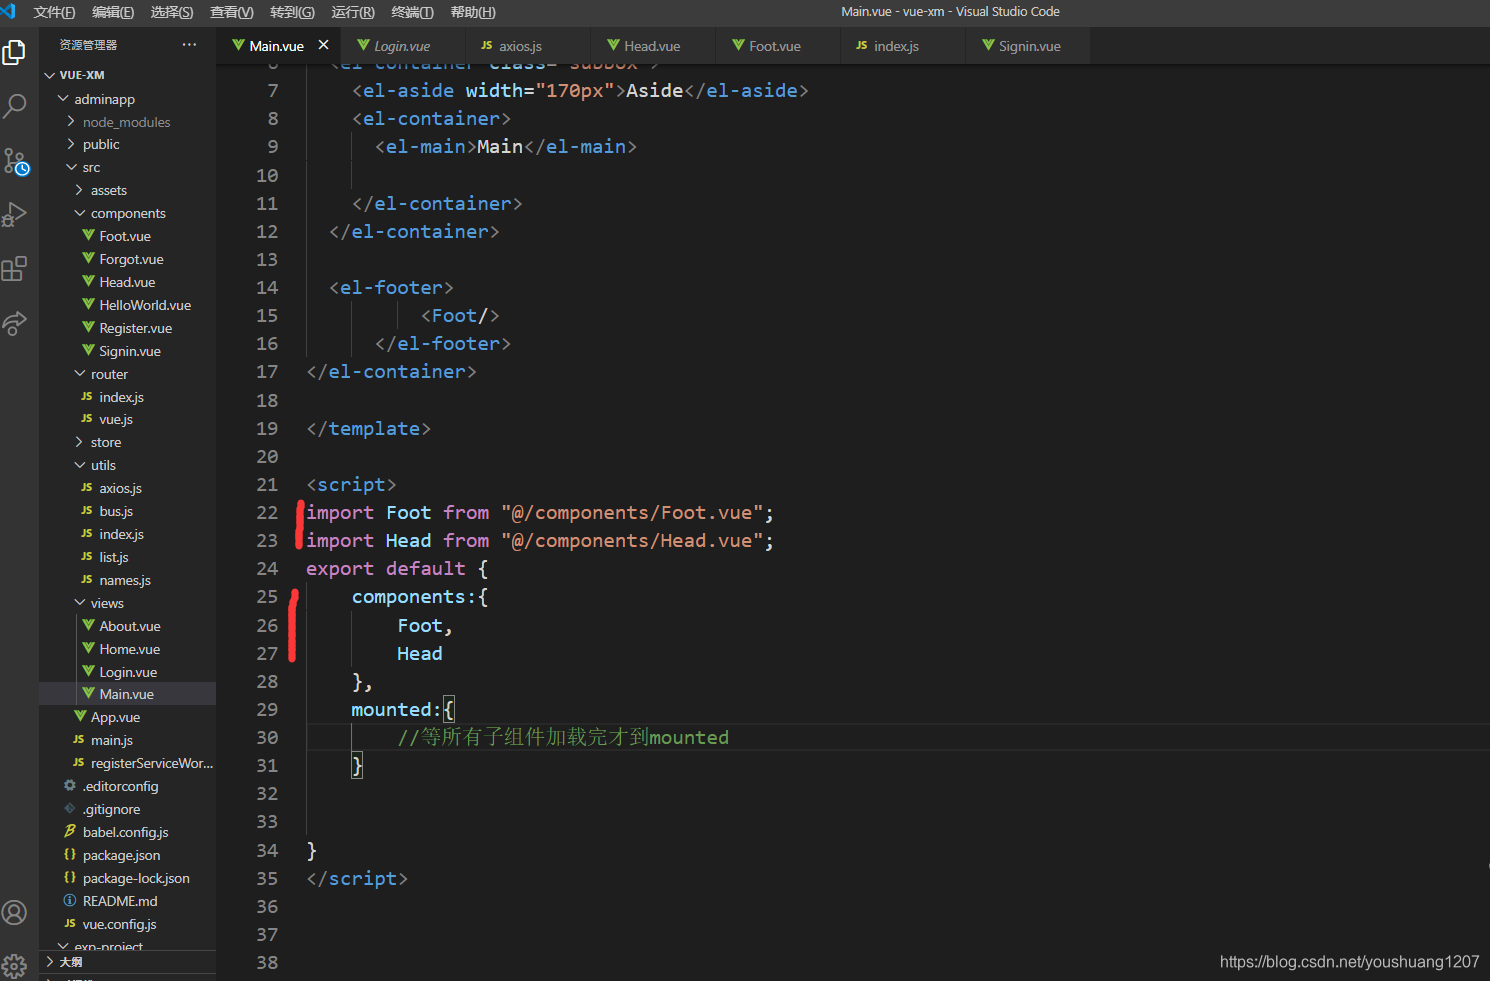The height and width of the screenshot is (981, 1490).
Task: Open .editorconfig in the file tree
Action: point(127,786)
